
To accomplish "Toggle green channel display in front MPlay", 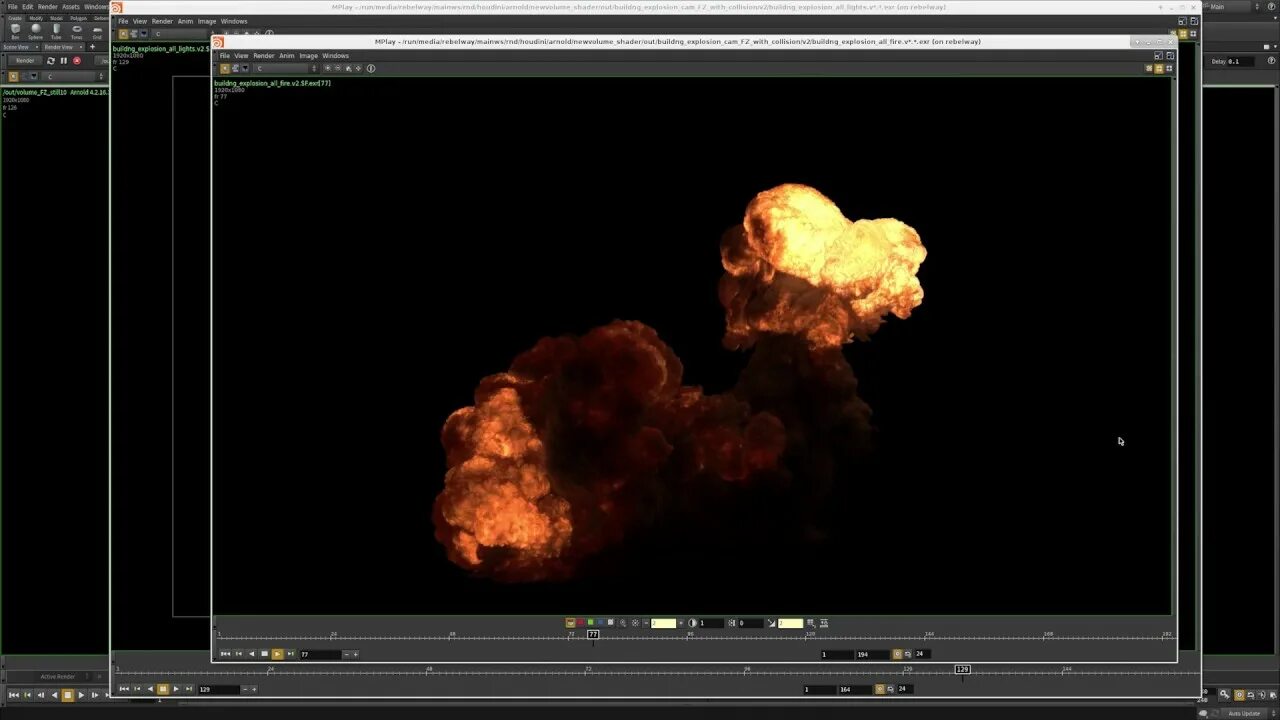I will coord(590,623).
